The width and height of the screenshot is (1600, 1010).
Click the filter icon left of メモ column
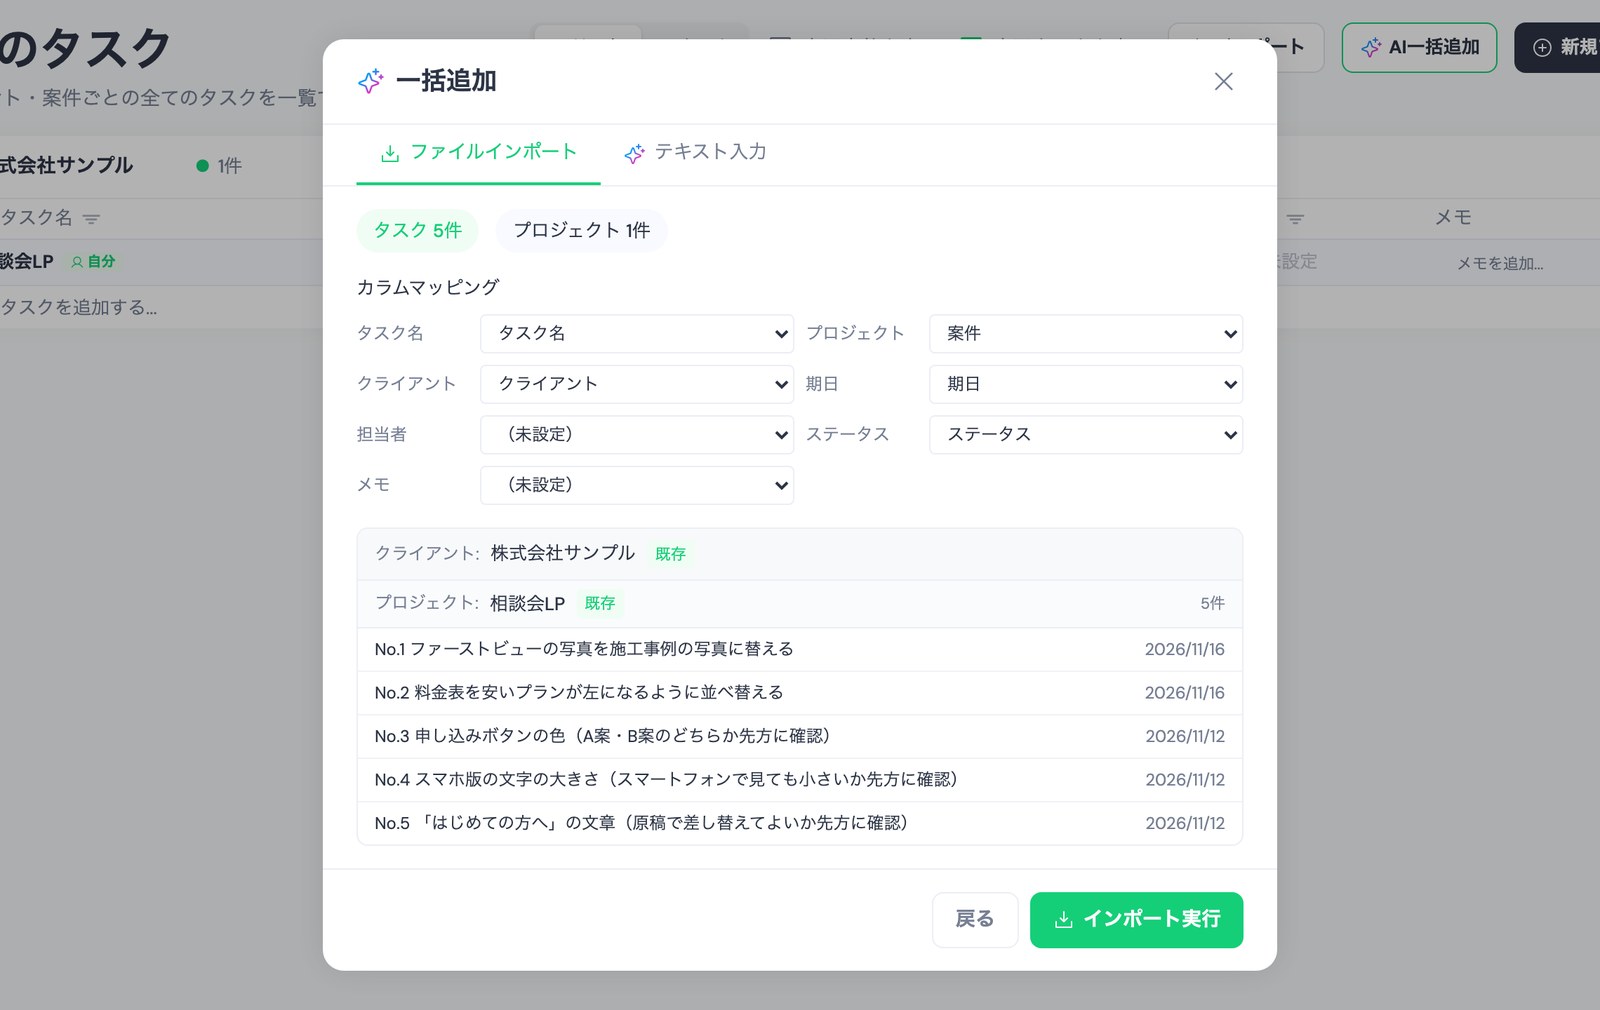coord(1295,219)
